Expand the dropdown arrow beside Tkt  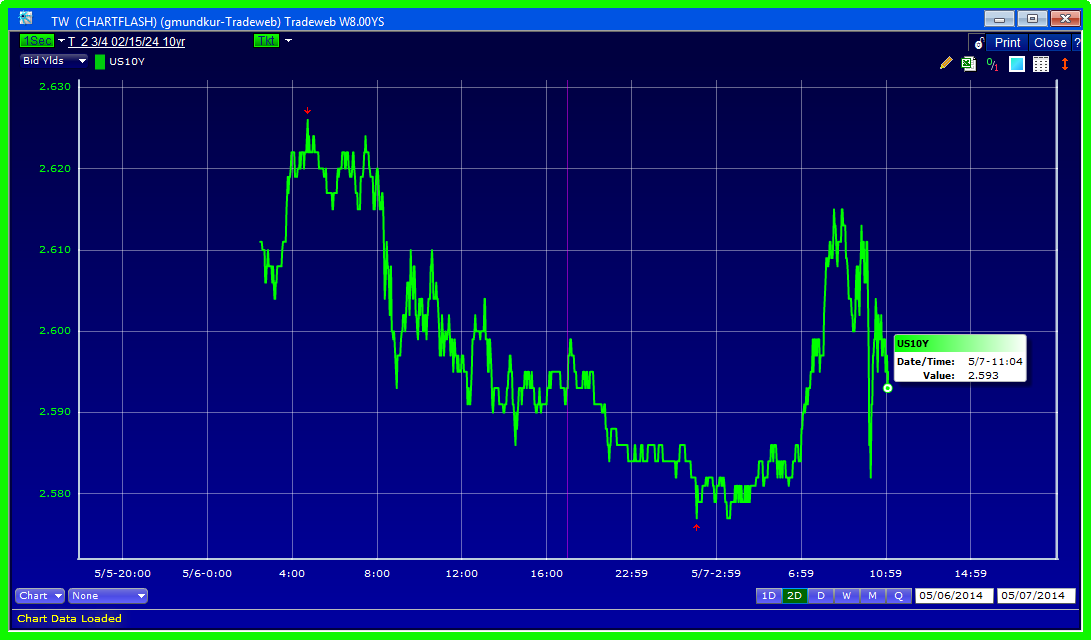288,41
